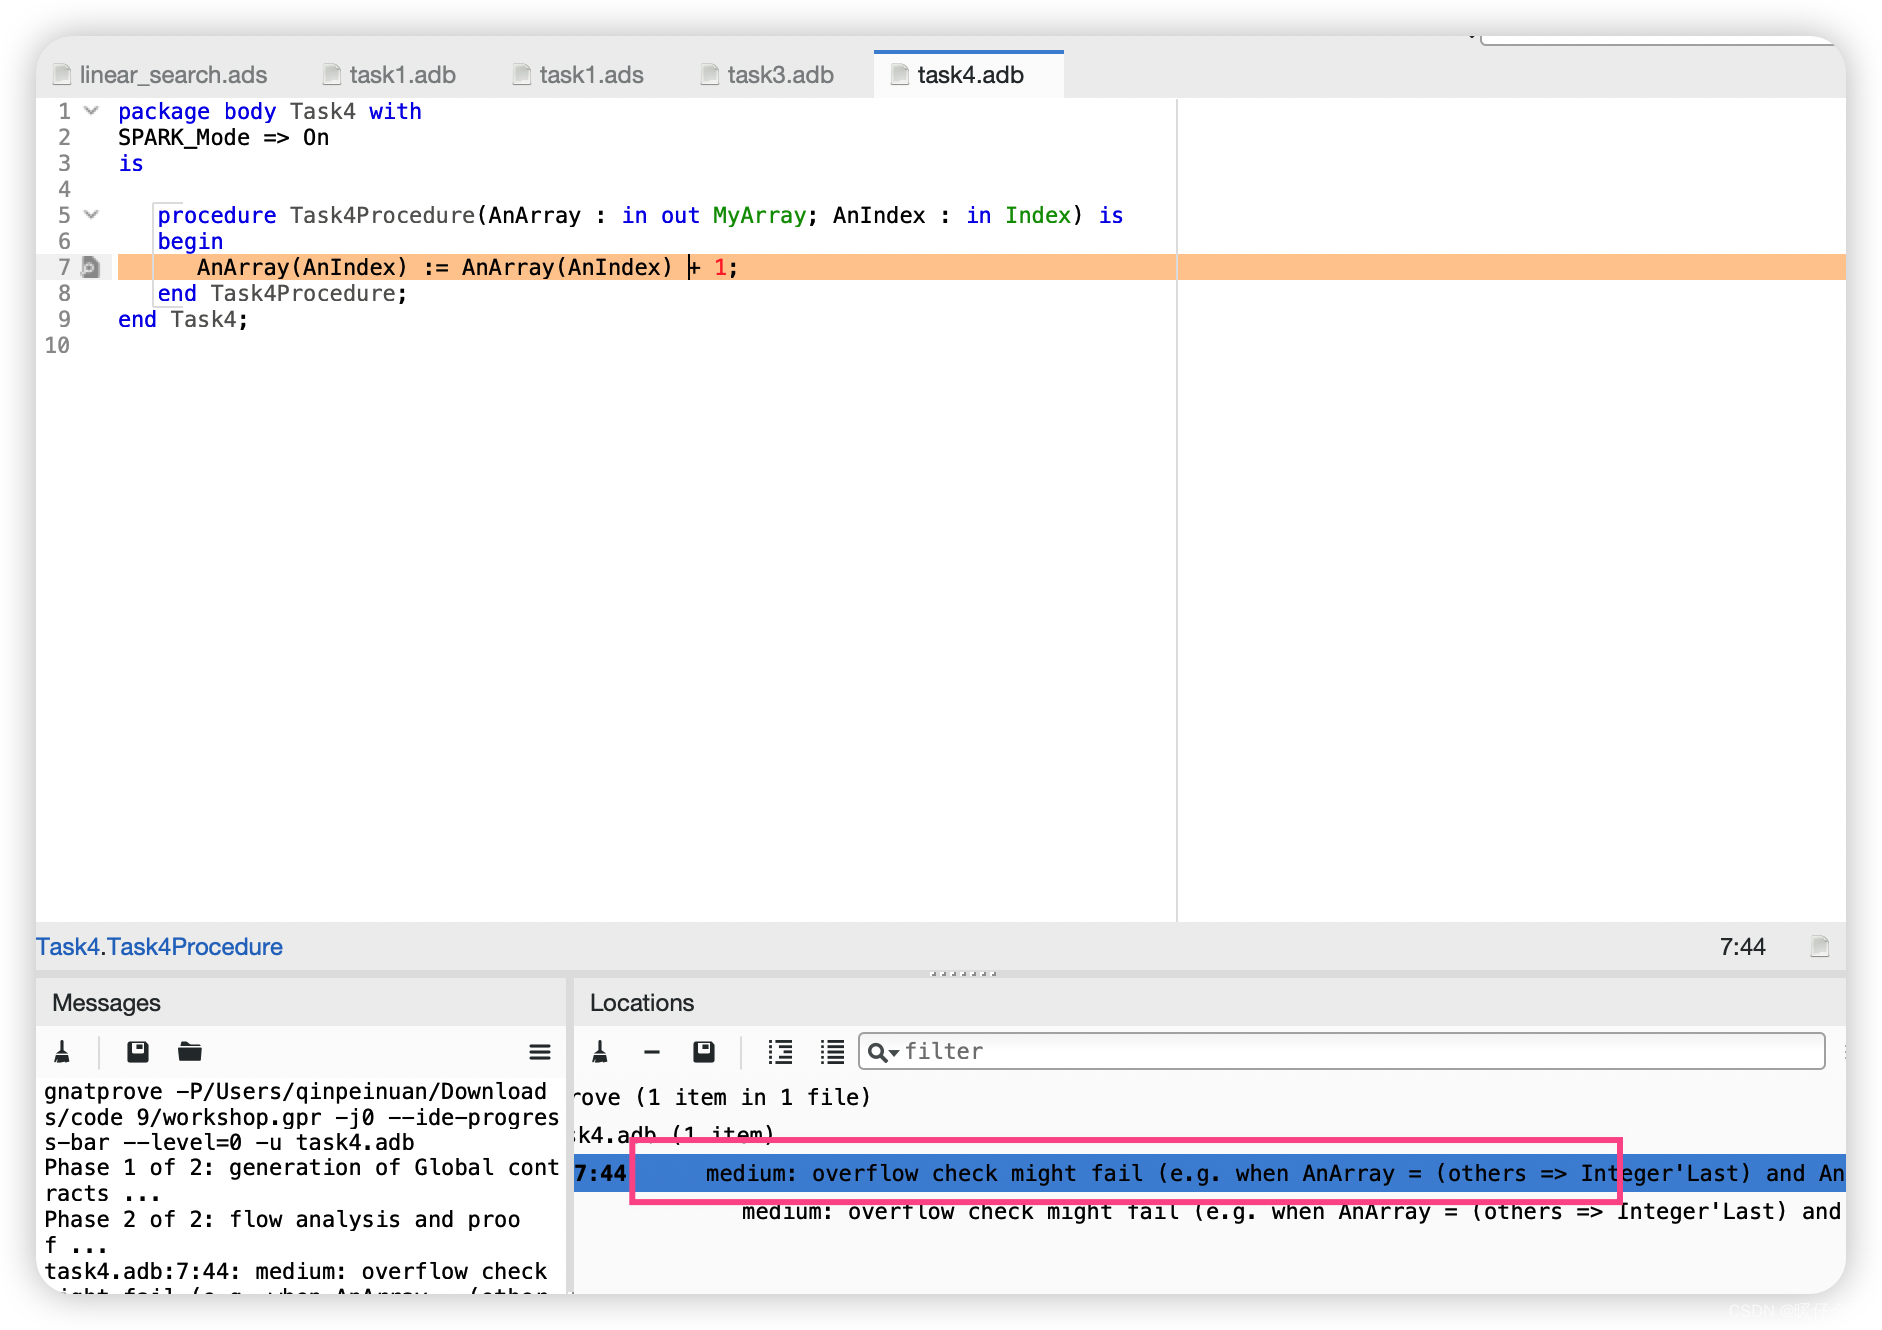Click the splitter handle between editor and bottom panels
Screen dimensions: 1882x1330
963,973
